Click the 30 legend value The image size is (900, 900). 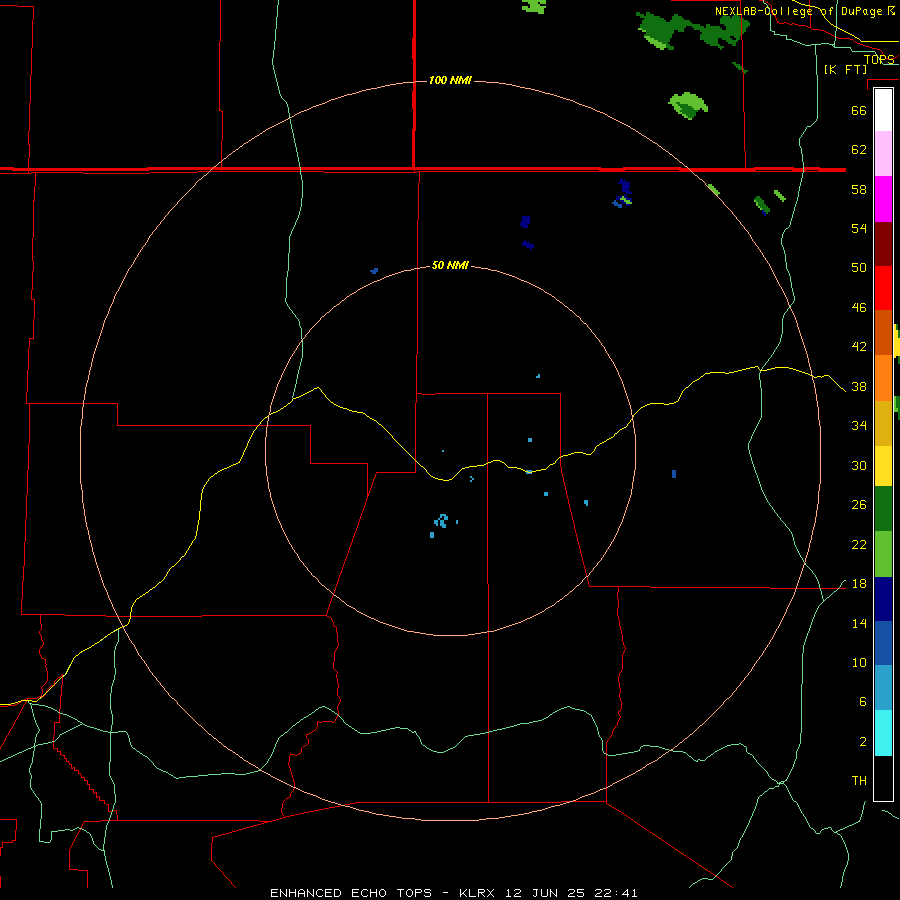pyautogui.click(x=859, y=465)
